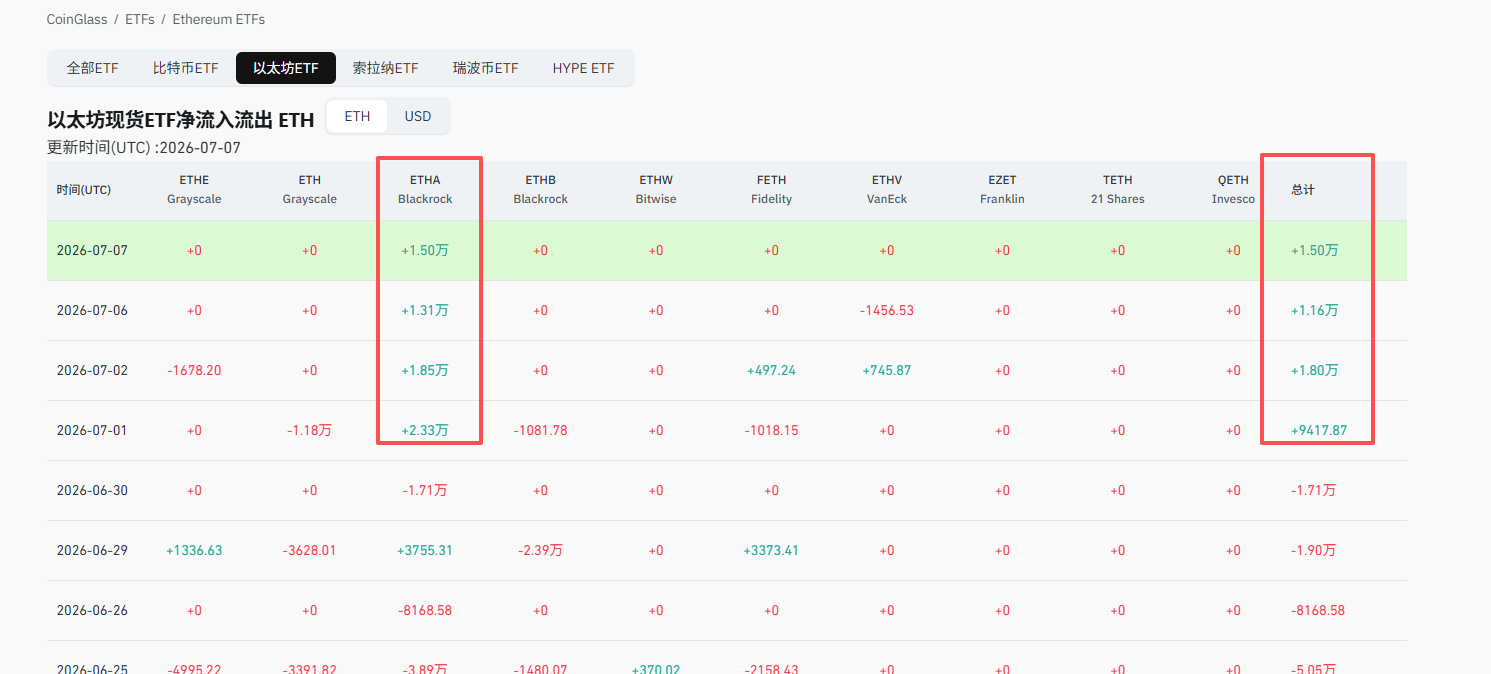Click the QETH Invesco column header
Screen dimensions: 1491x674
[1233, 190]
